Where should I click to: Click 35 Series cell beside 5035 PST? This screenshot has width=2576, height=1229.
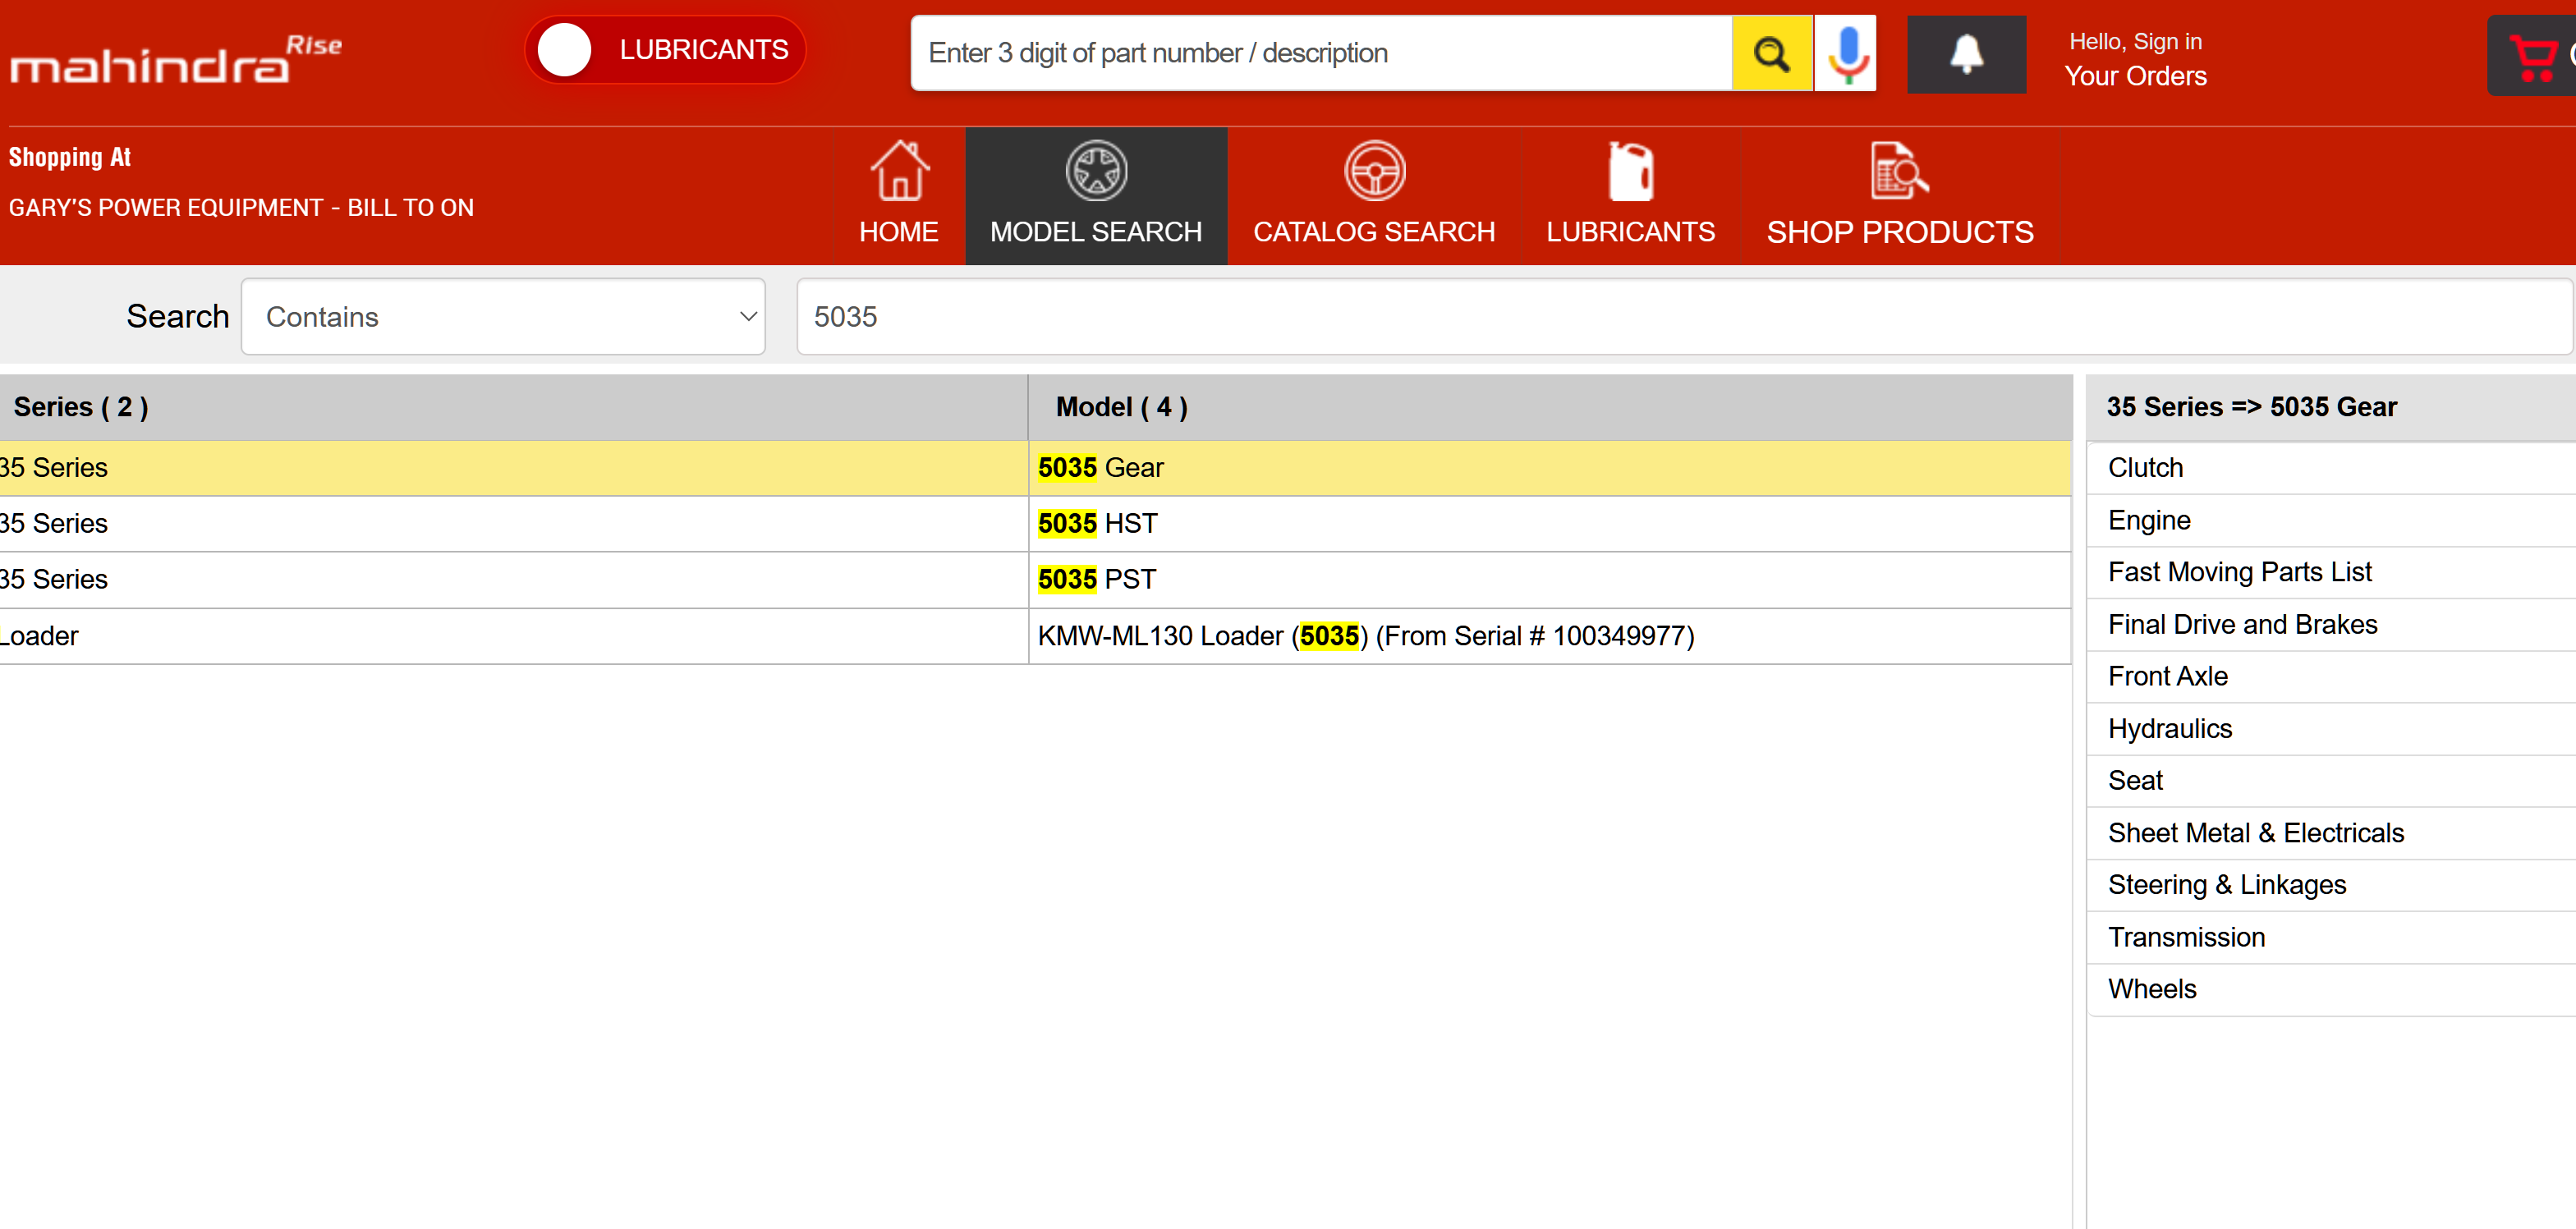[513, 579]
